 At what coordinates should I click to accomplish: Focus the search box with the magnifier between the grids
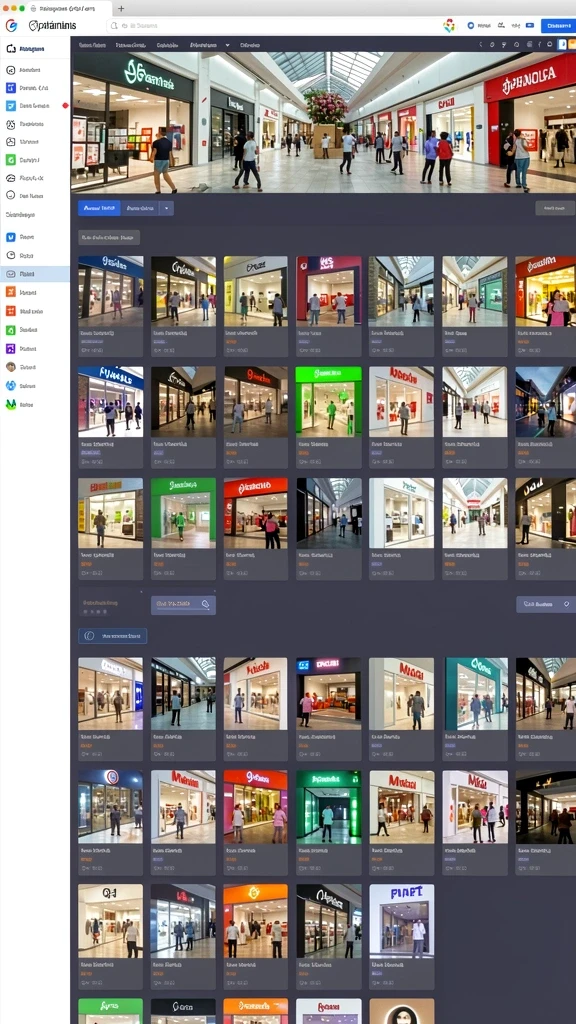tap(183, 605)
